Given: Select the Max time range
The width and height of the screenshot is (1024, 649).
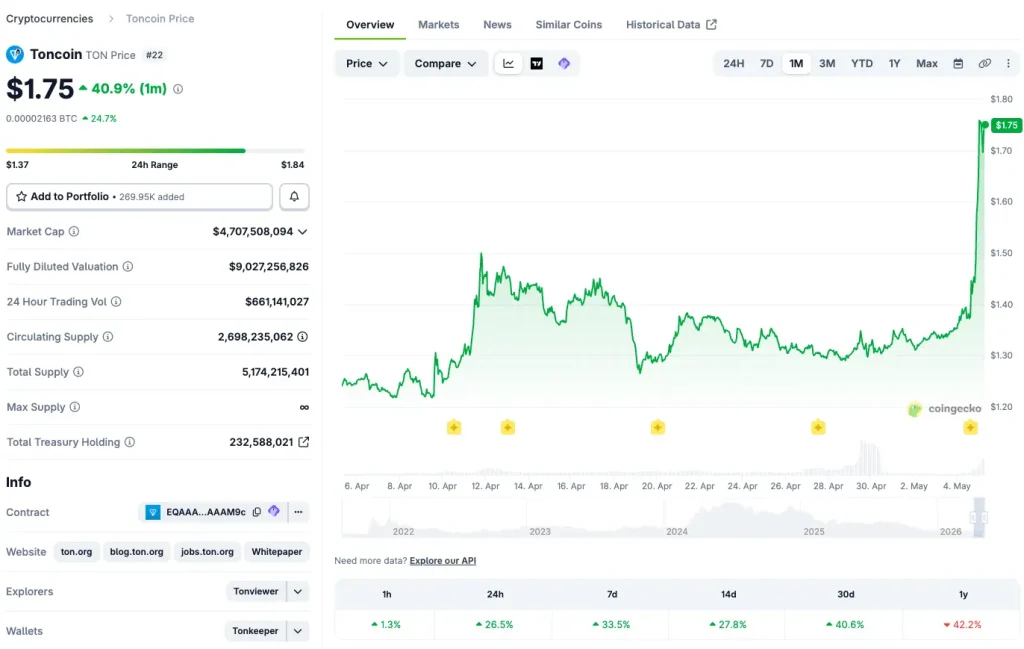Looking at the screenshot, I should 927,63.
